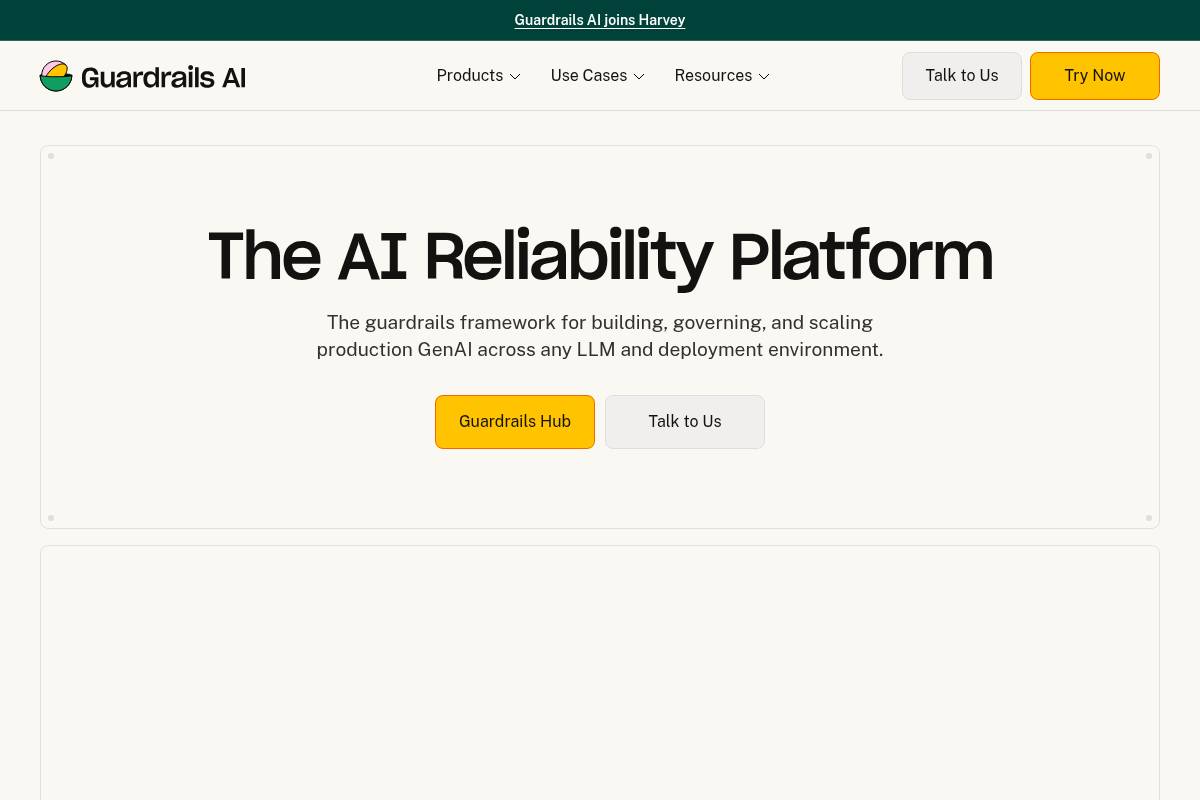The width and height of the screenshot is (1200, 800).
Task: Click the Guardrails AI logo icon
Action: [56, 76]
